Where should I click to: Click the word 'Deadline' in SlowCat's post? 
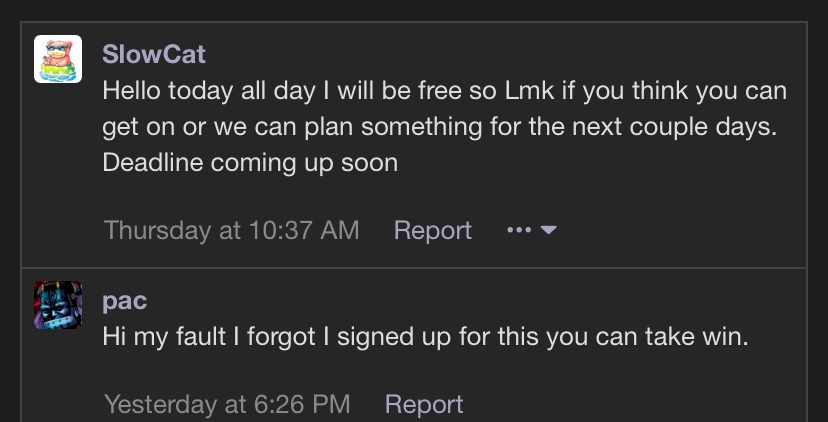point(153,163)
